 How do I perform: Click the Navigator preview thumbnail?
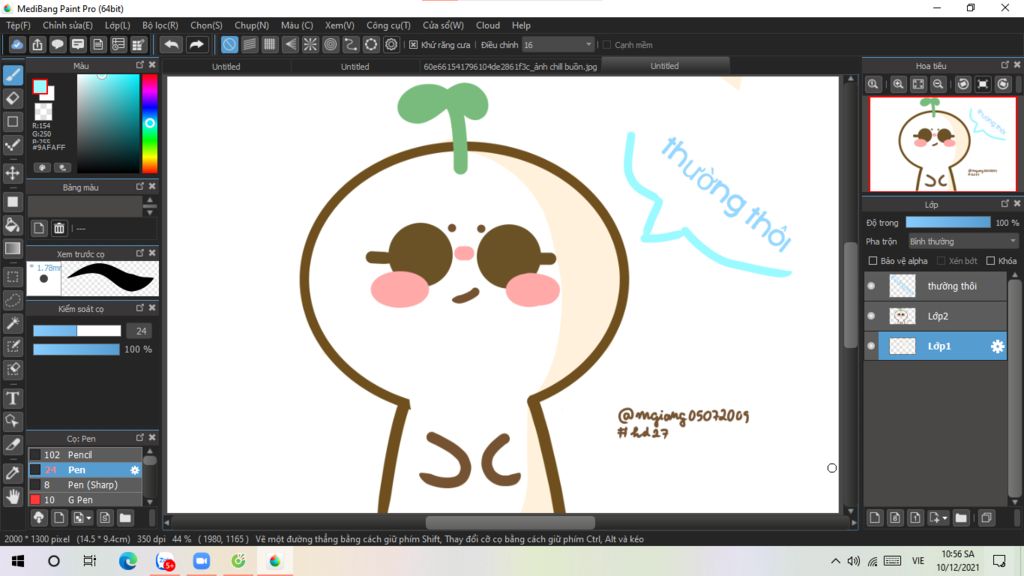tap(942, 144)
